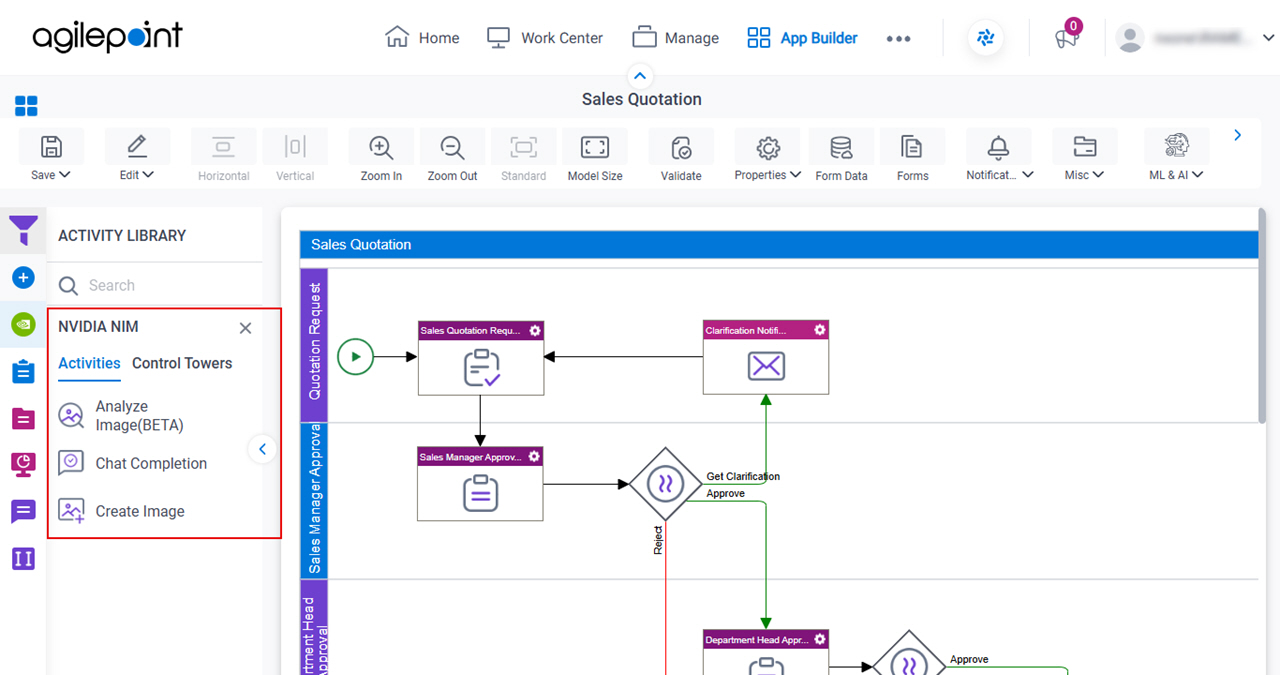Click the AgilePoint logo
The height and width of the screenshot is (675, 1280).
click(x=107, y=38)
